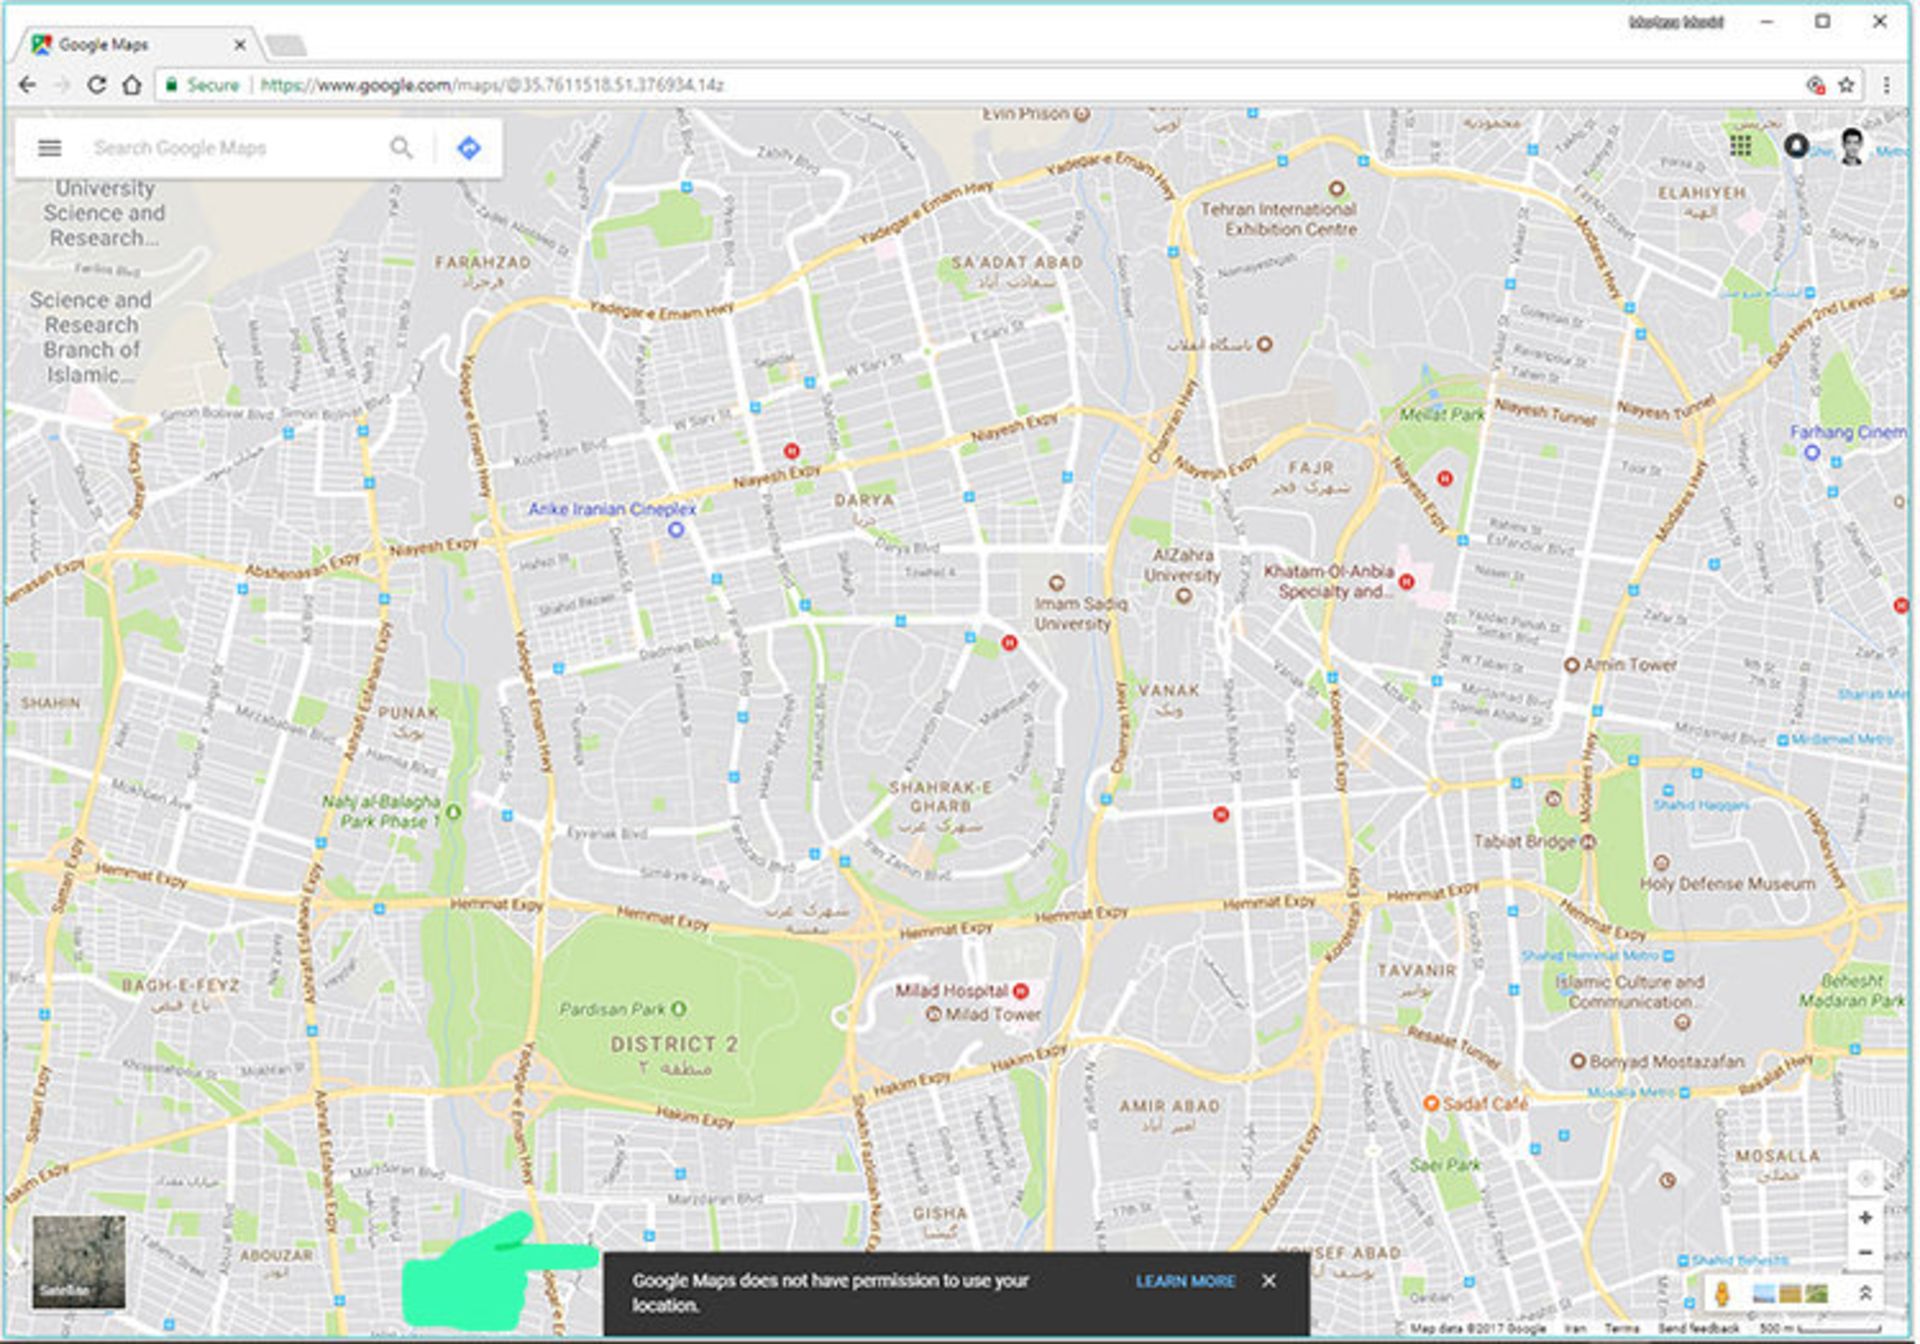The image size is (1920, 1344).
Task: Zoom in with the plus button
Action: (1865, 1218)
